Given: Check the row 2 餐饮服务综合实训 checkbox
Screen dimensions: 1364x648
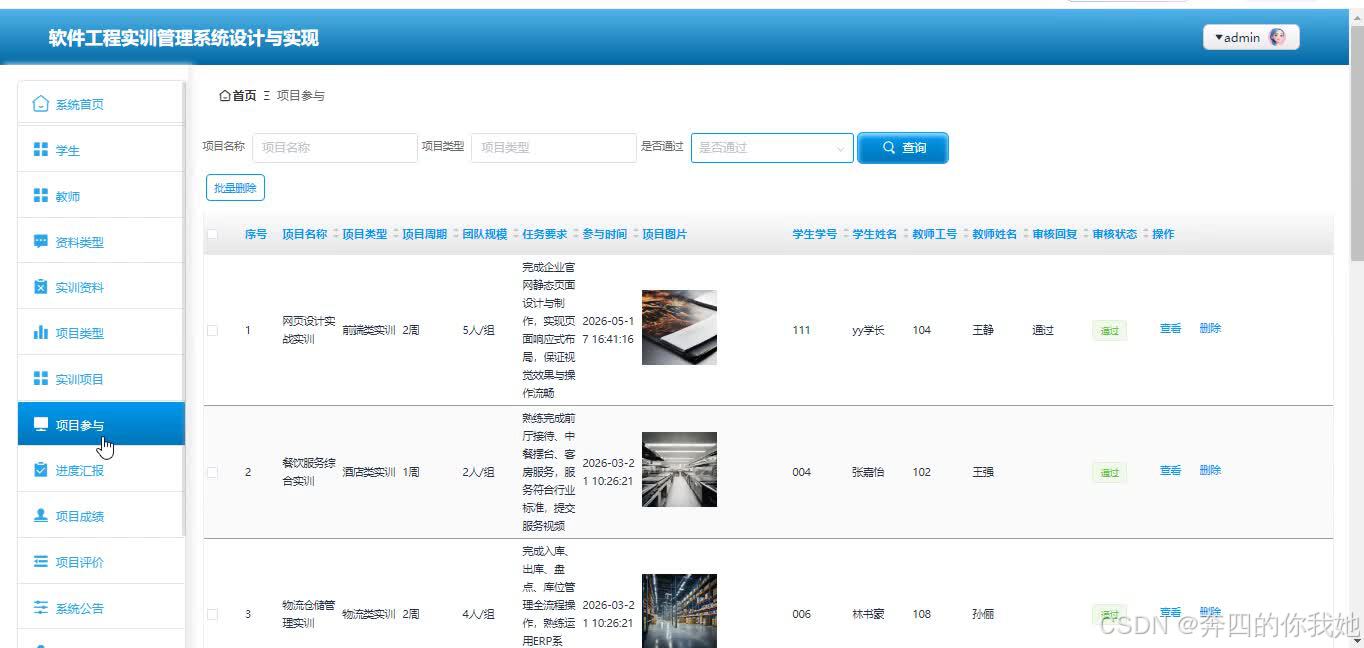Looking at the screenshot, I should [212, 472].
